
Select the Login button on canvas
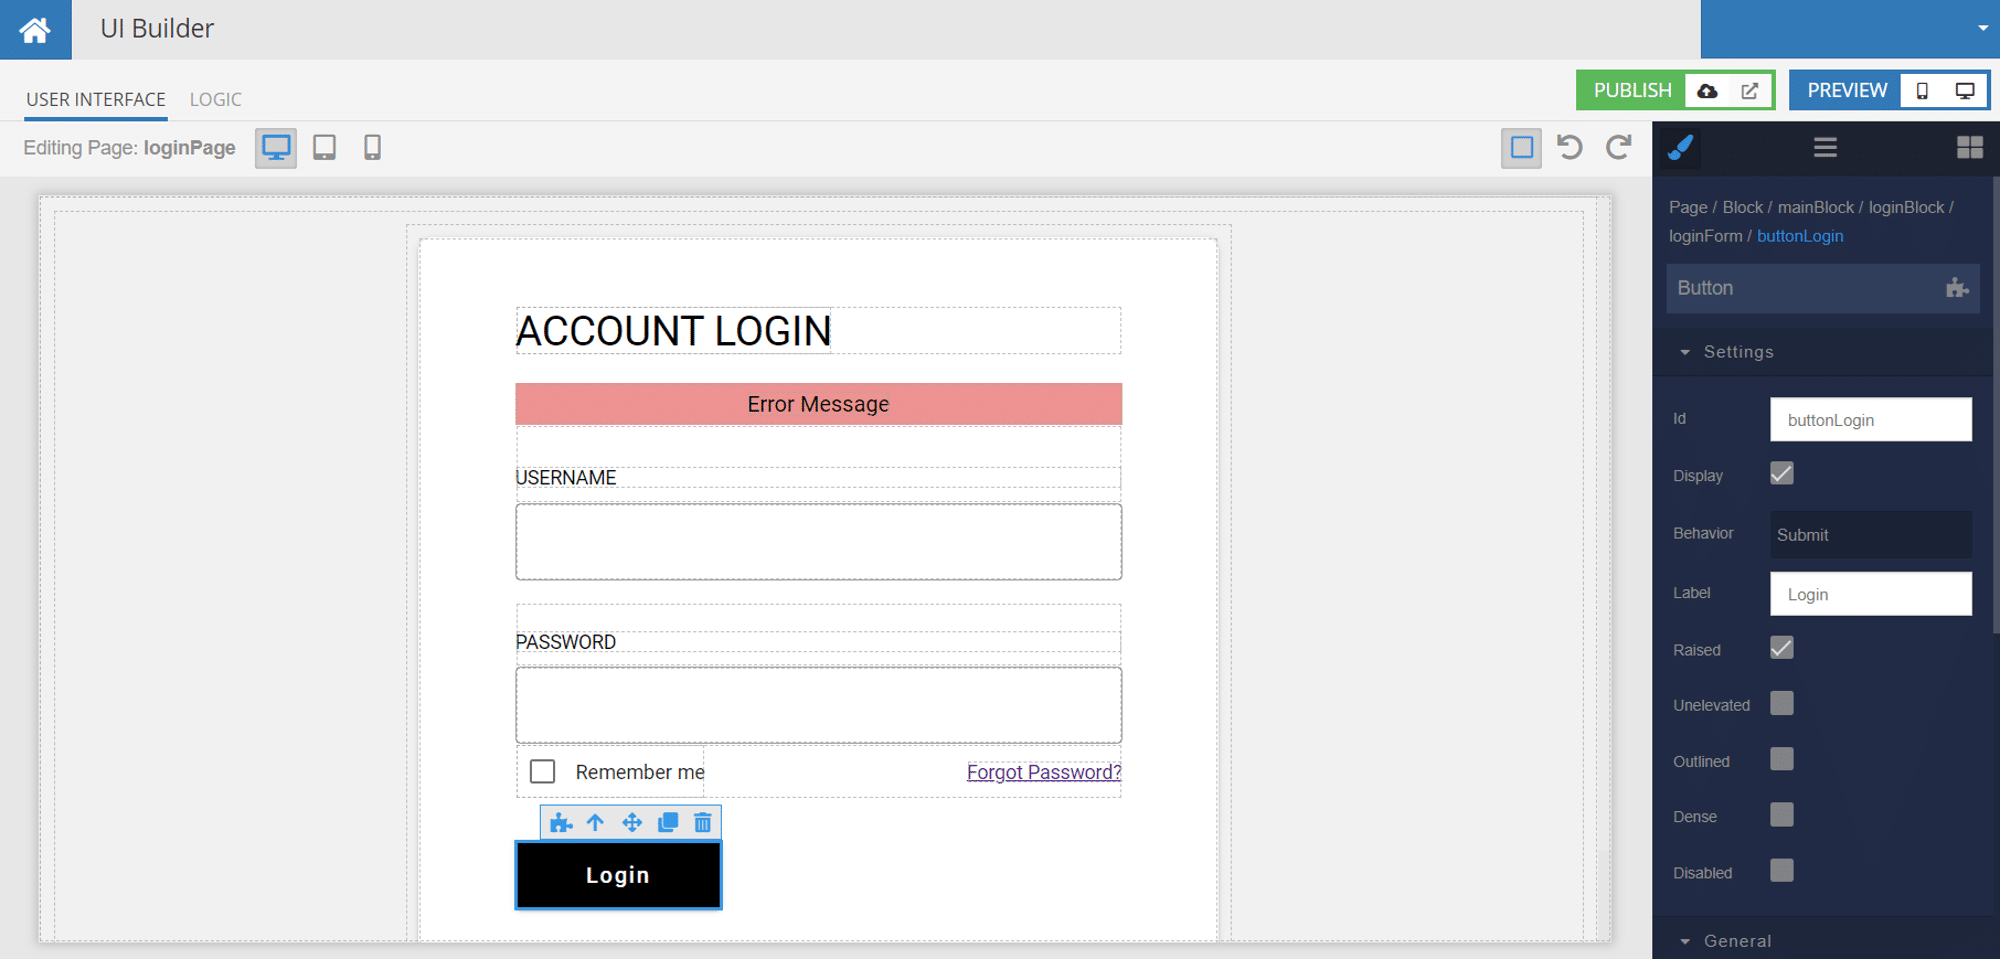[618, 875]
